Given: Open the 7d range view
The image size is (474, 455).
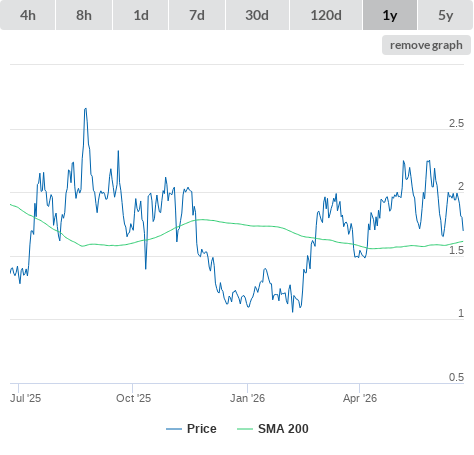Looking at the screenshot, I should click(197, 15).
